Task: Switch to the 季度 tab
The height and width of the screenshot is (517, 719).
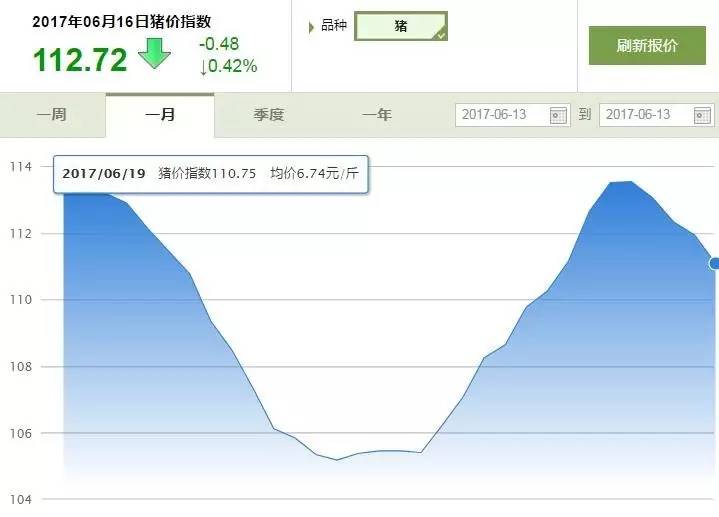Action: coord(269,115)
